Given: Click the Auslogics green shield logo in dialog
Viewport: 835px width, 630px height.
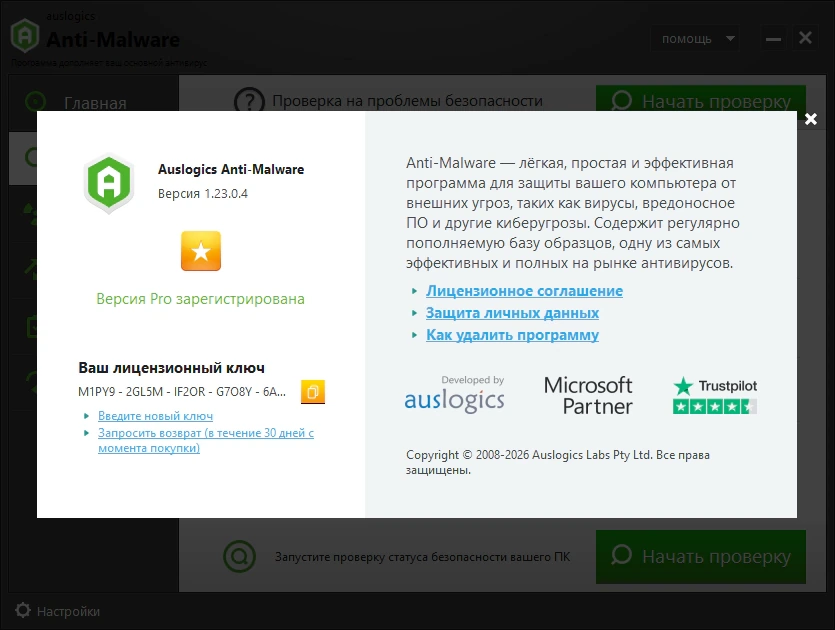Looking at the screenshot, I should point(109,183).
